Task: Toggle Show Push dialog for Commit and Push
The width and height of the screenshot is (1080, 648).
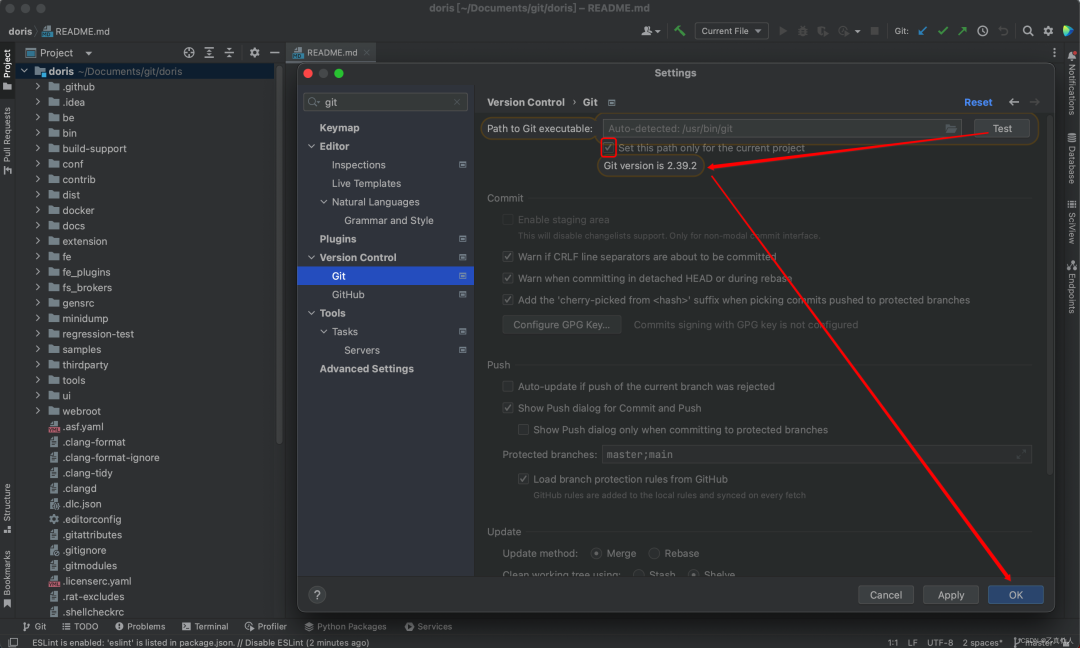Action: click(x=508, y=408)
